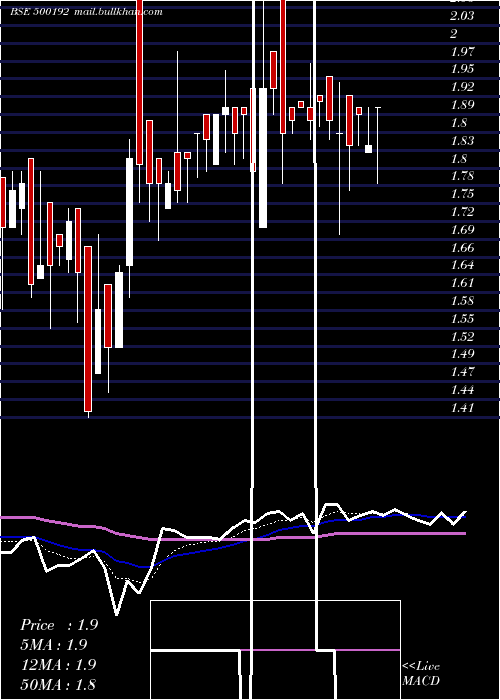The width and height of the screenshot is (500, 700).
Task: Select the 1.61 price axis label
Action: 462,283
